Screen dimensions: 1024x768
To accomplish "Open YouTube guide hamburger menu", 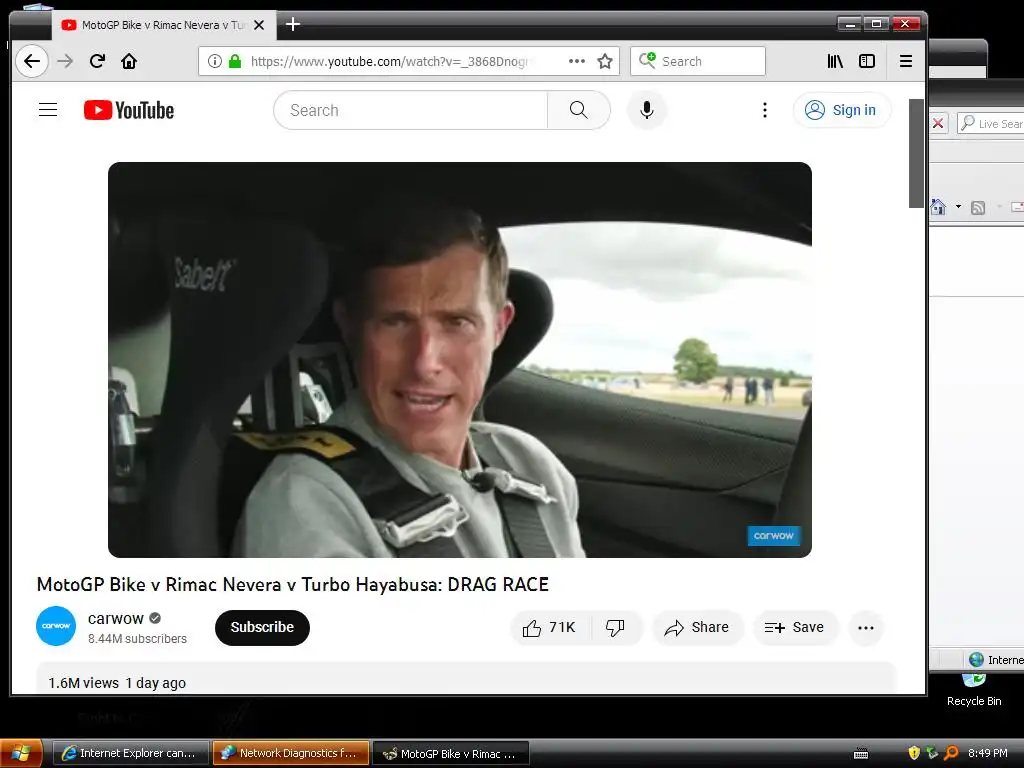I will [48, 110].
